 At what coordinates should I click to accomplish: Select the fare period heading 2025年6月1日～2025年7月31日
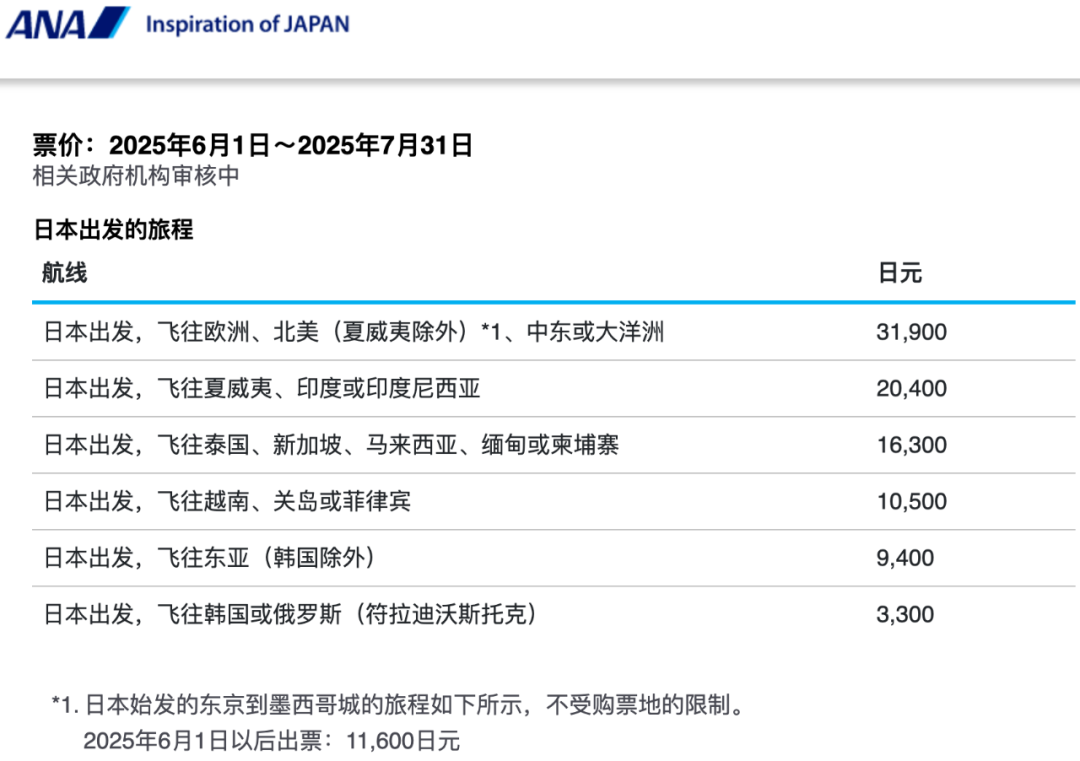tap(252, 145)
